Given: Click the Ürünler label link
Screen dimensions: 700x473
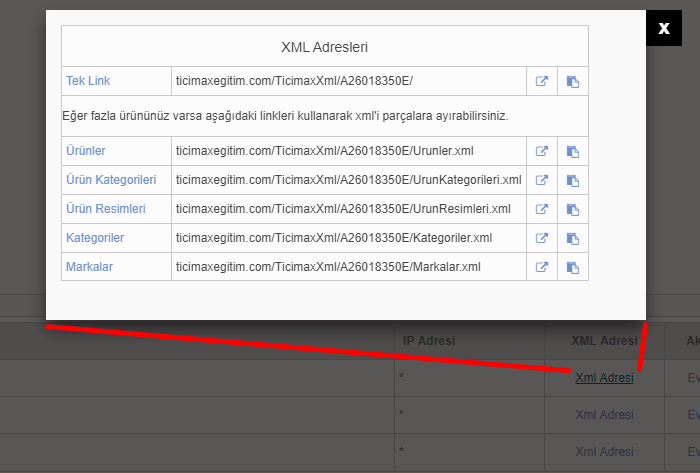Looking at the screenshot, I should [x=86, y=151].
